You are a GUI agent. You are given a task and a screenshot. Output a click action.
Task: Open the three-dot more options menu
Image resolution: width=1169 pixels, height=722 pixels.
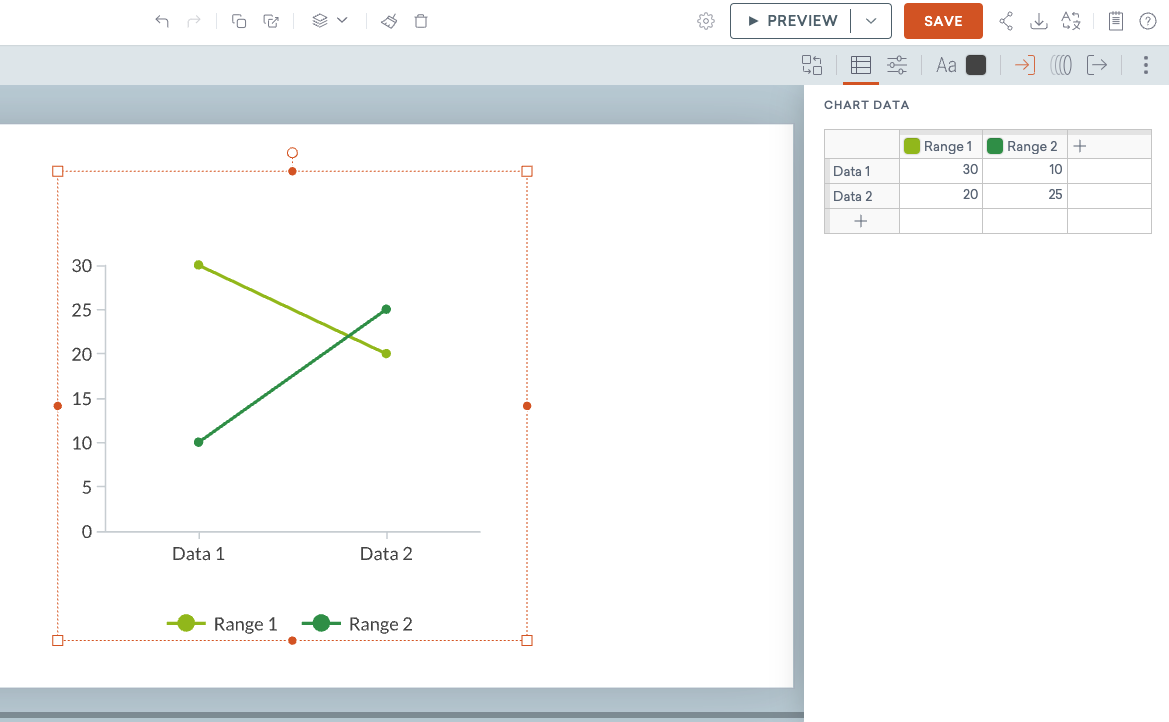coord(1145,65)
